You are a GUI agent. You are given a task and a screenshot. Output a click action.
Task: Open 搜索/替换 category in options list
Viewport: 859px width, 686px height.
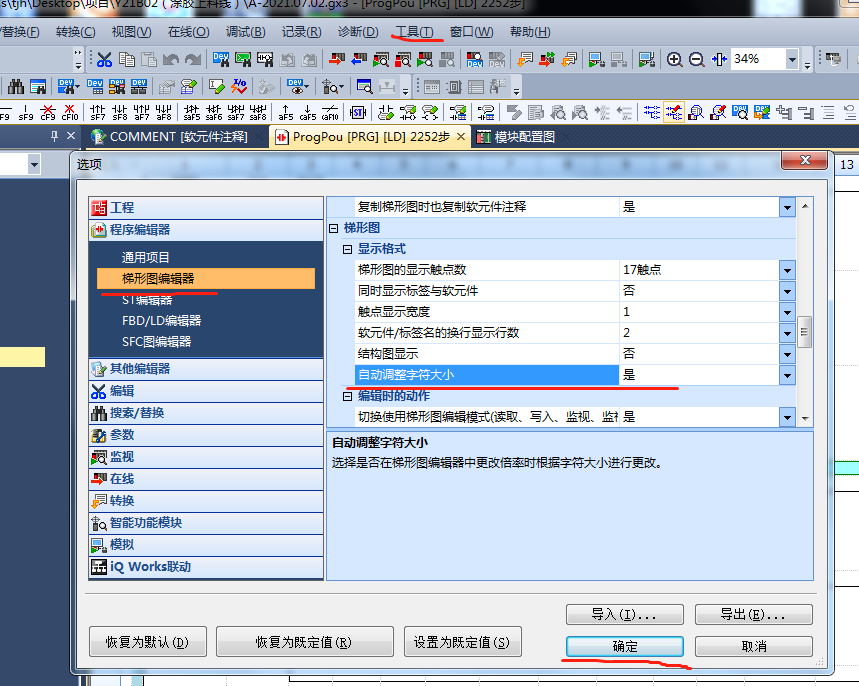tap(137, 413)
